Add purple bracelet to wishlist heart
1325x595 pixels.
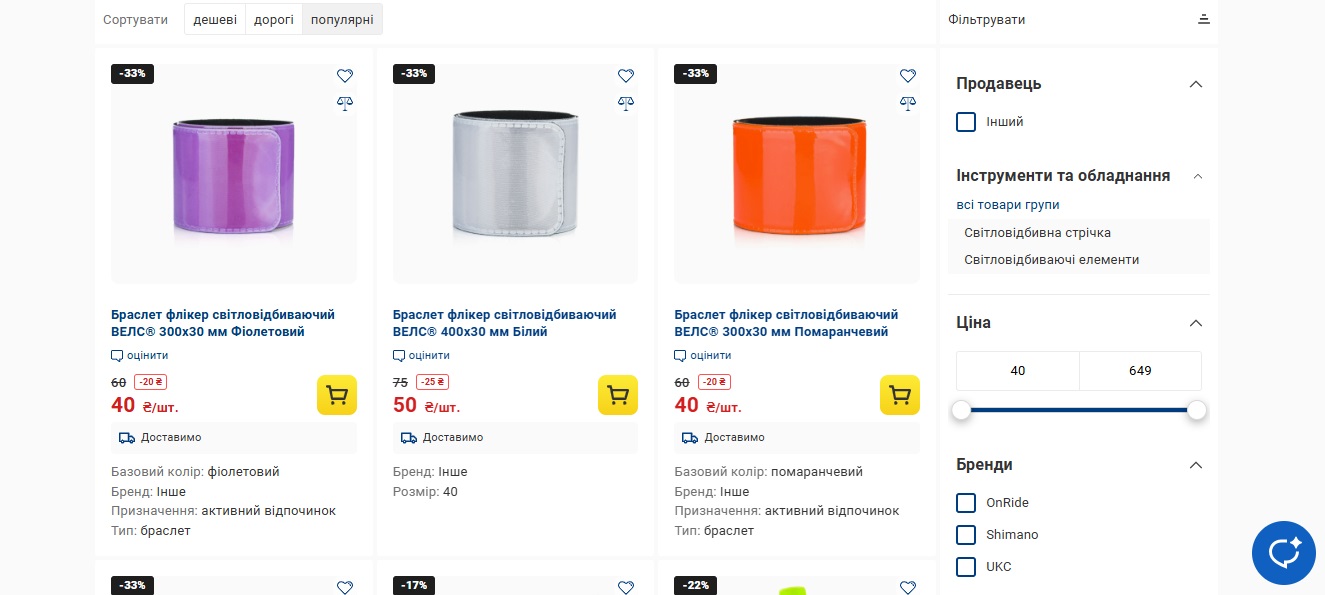pyautogui.click(x=345, y=76)
